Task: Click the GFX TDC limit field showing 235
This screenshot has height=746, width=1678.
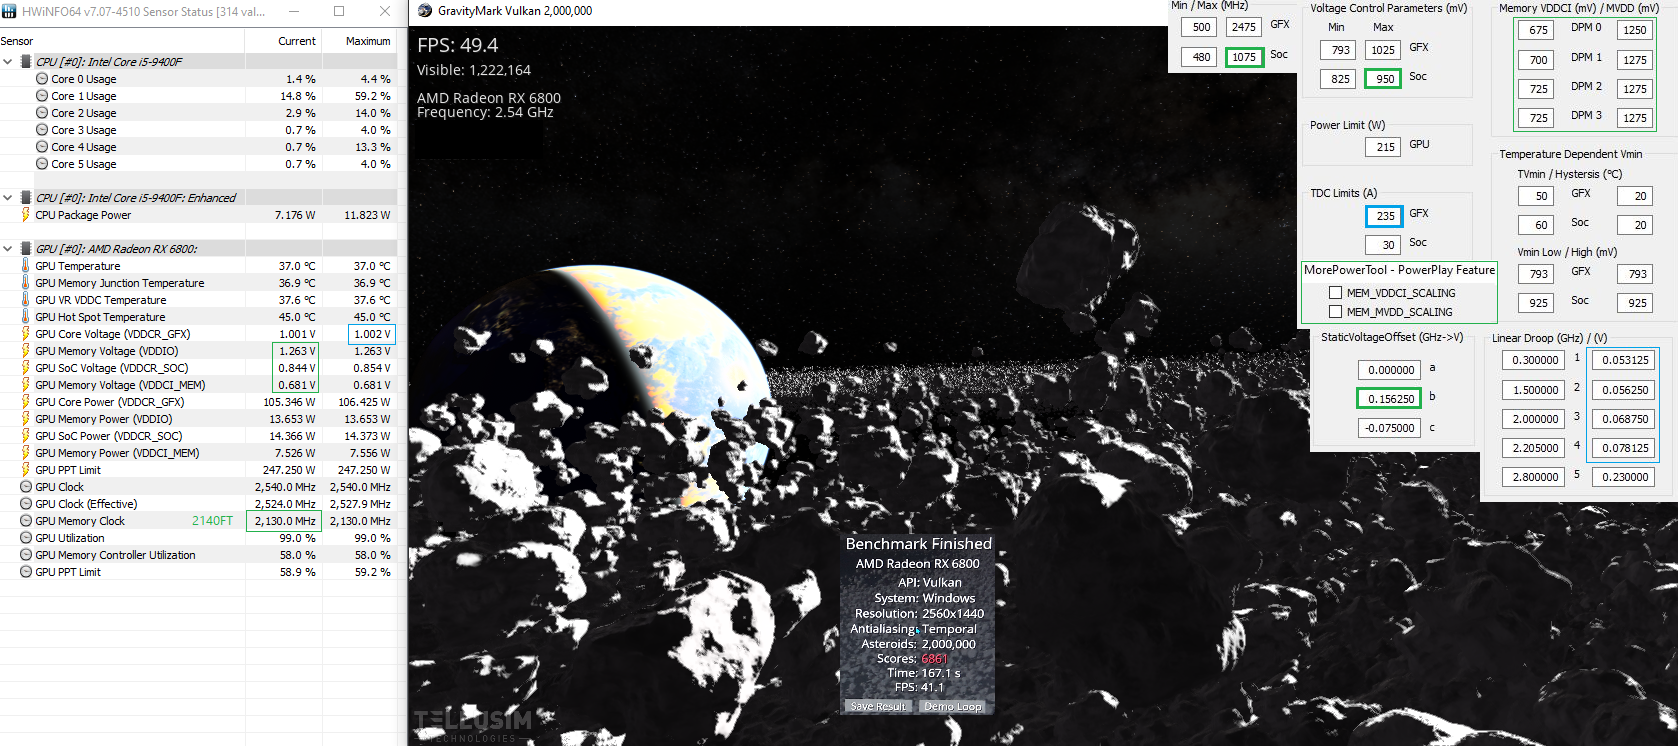Action: (x=1384, y=216)
